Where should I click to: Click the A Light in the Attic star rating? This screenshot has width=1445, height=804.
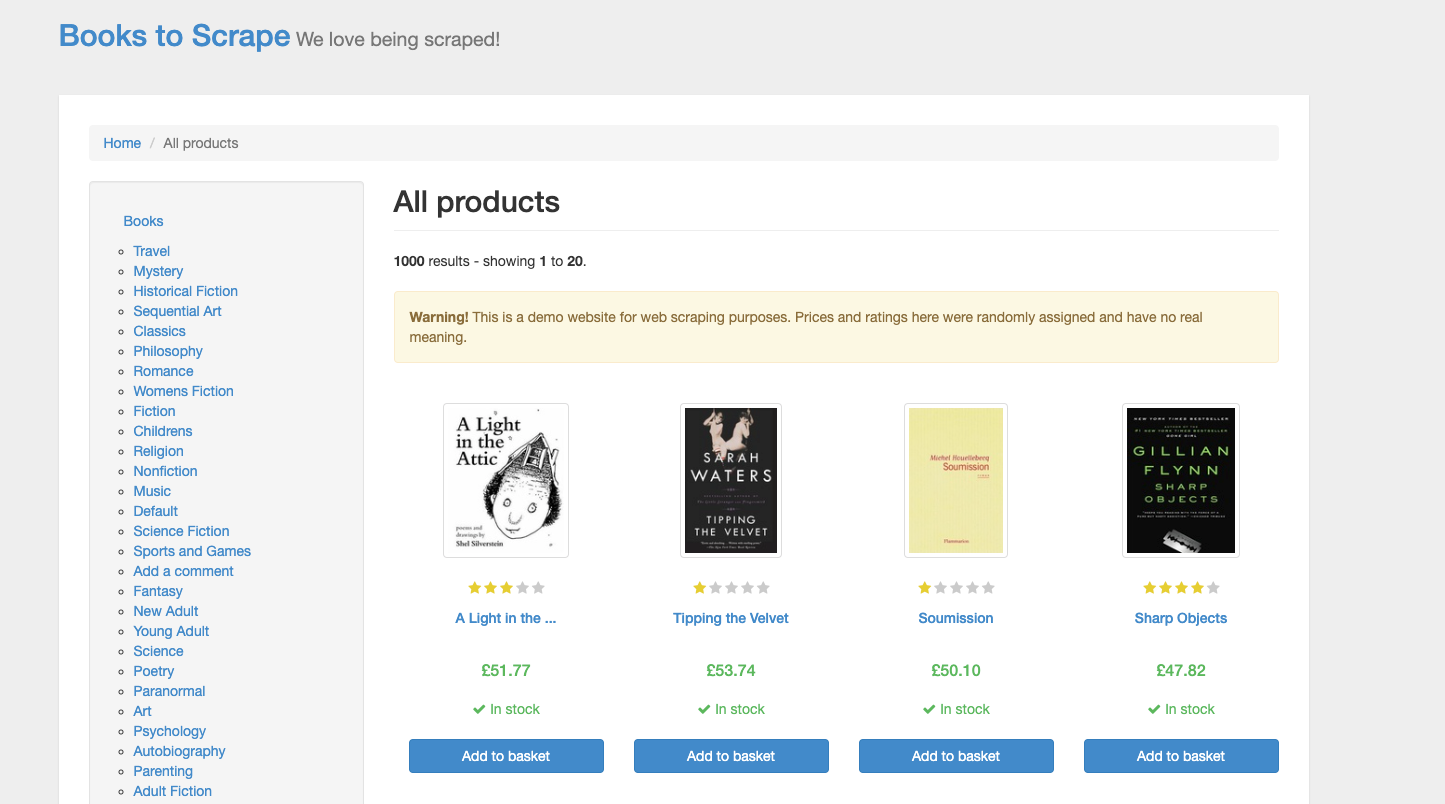[506, 588]
